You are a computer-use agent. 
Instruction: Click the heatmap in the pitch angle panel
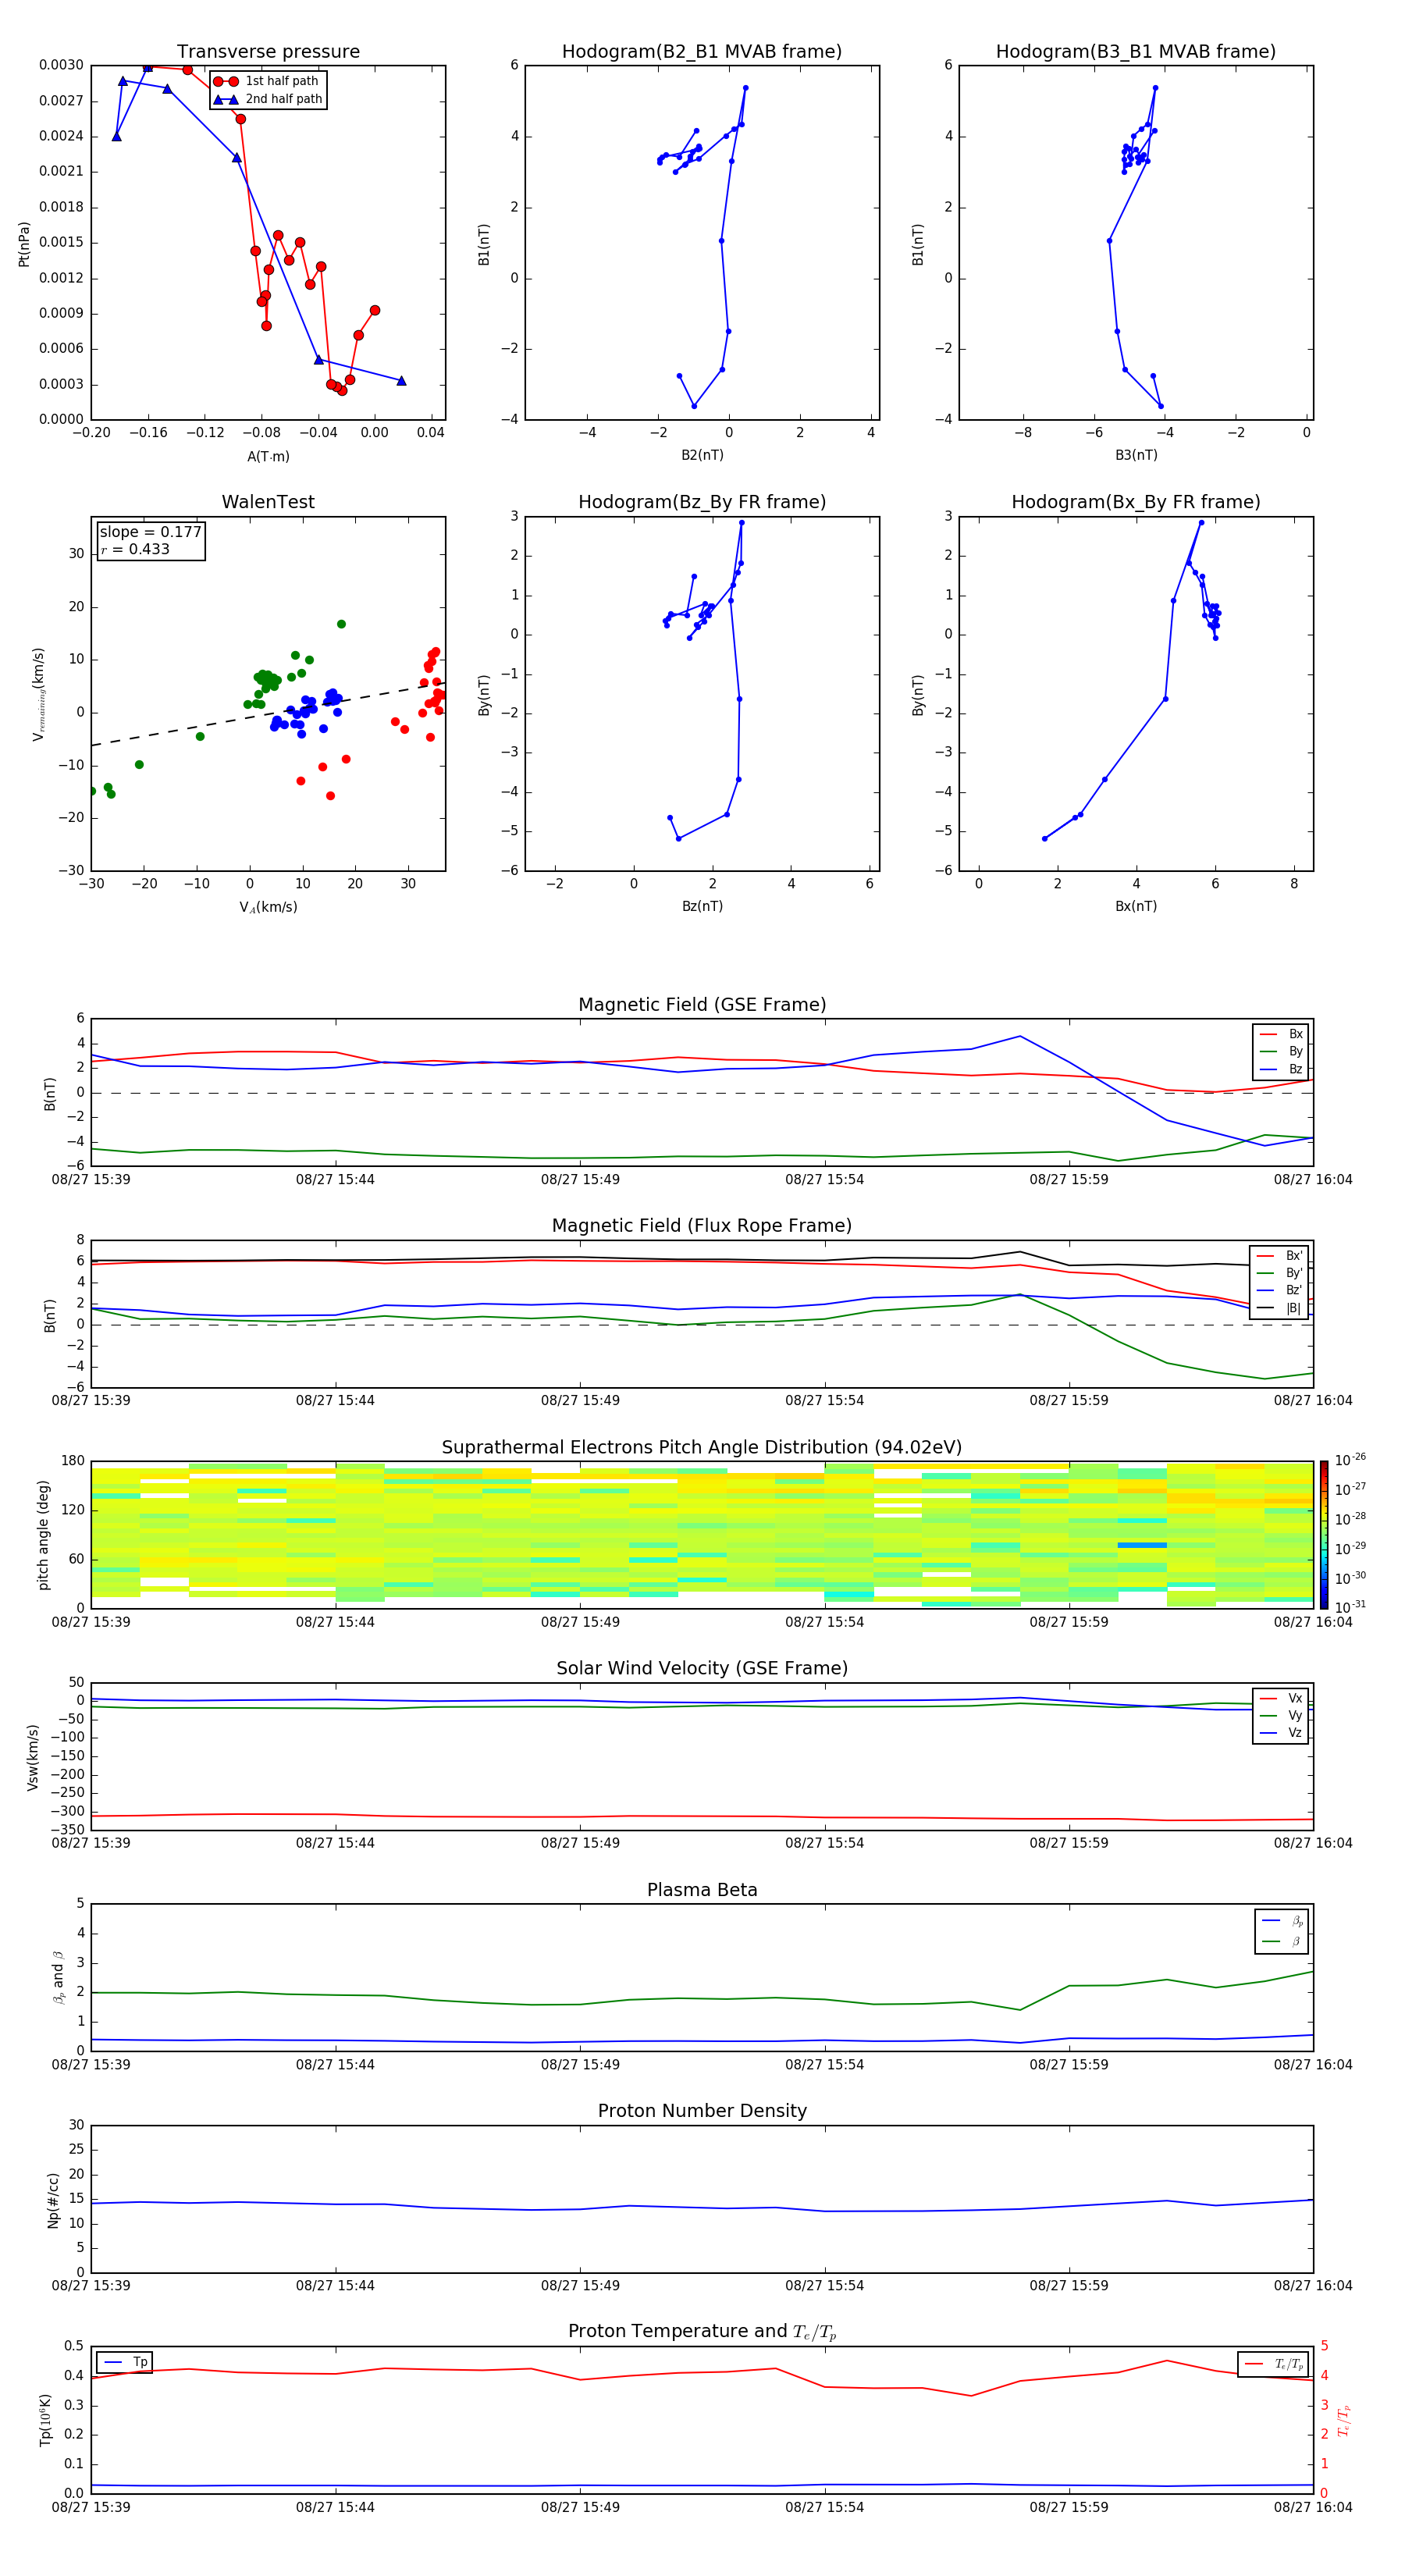(x=702, y=1534)
